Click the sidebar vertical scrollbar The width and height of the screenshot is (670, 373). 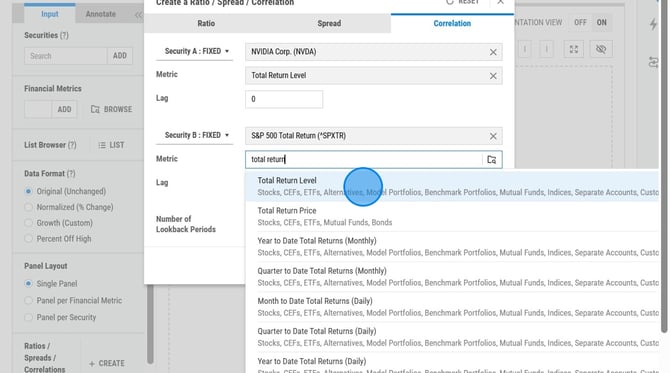pyautogui.click(x=150, y=325)
